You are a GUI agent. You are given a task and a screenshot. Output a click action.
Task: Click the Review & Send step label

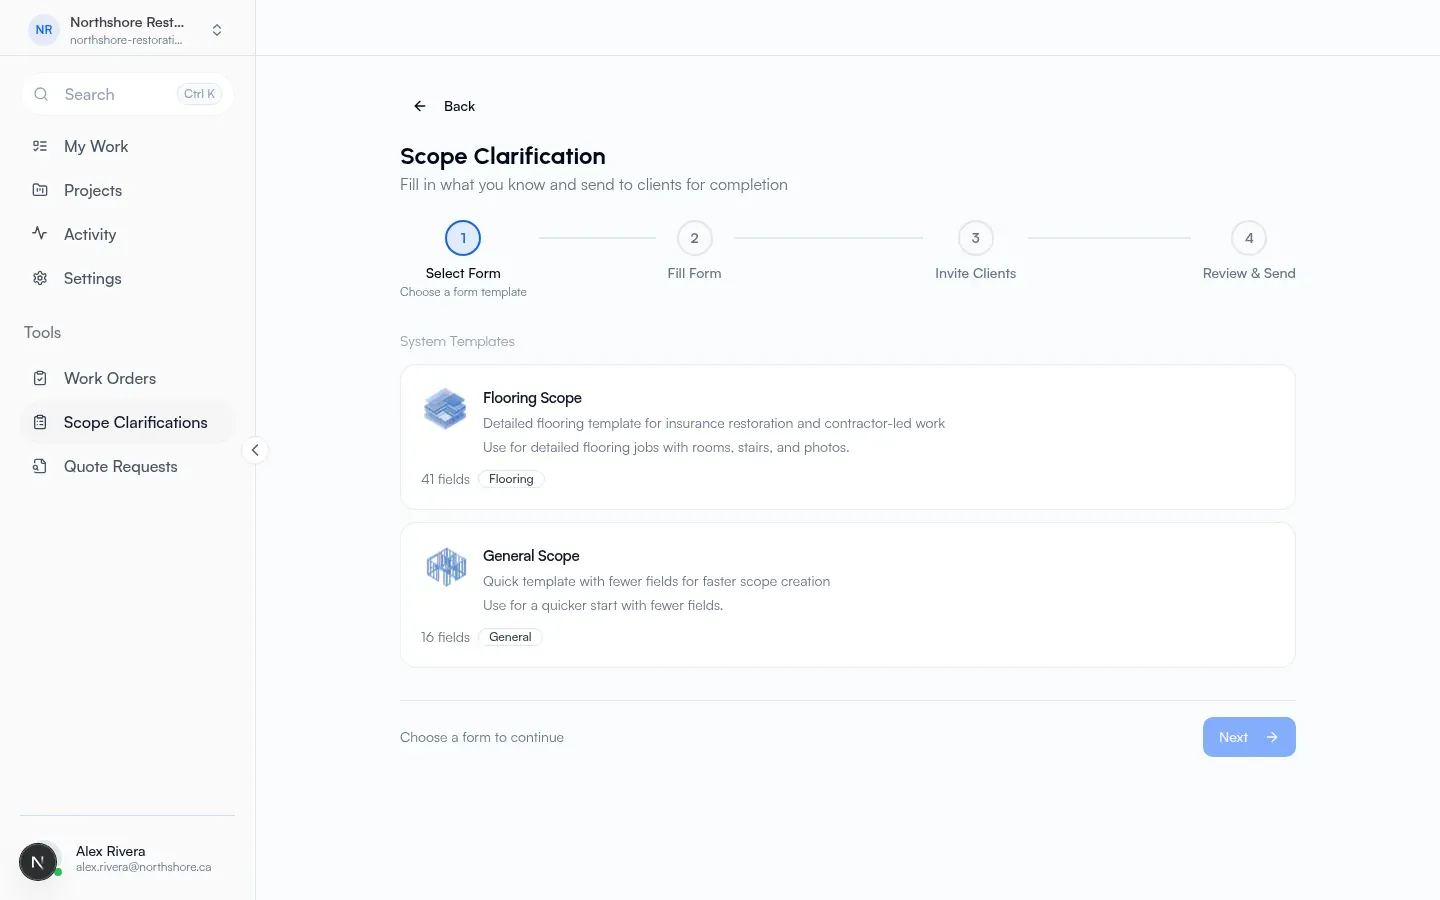[x=1249, y=273]
